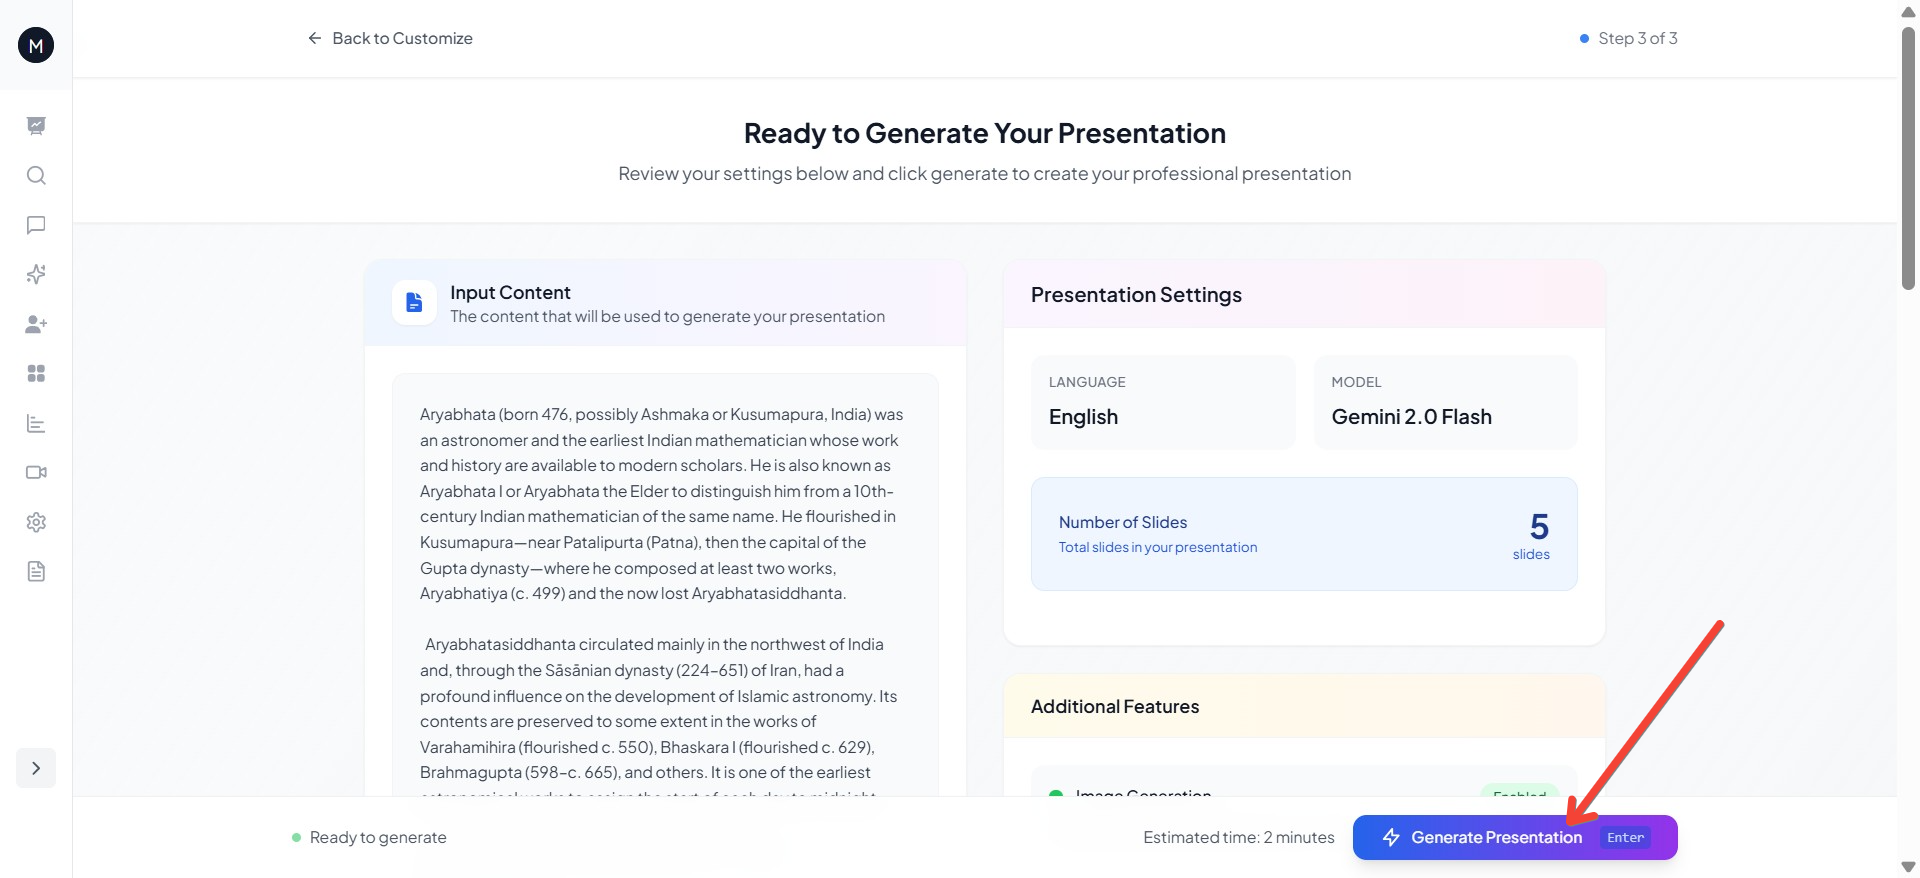Click the Number of Slides card
The height and width of the screenshot is (878, 1920).
pos(1304,534)
